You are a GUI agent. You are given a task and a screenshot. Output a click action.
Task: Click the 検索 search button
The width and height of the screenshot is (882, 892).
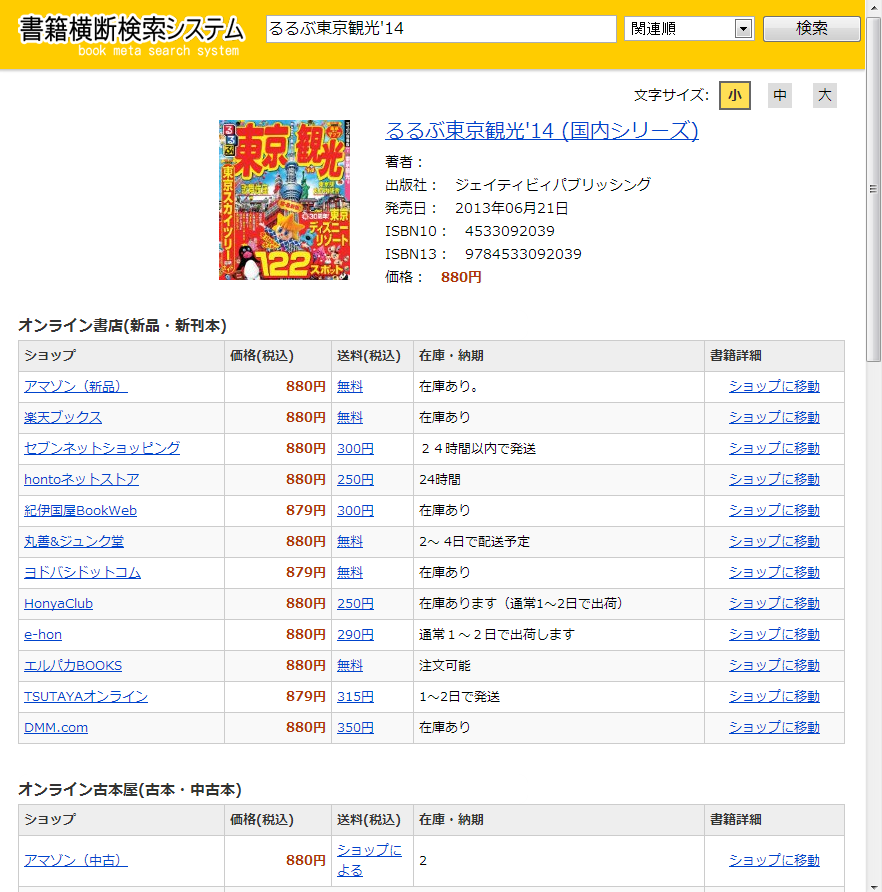(x=811, y=28)
